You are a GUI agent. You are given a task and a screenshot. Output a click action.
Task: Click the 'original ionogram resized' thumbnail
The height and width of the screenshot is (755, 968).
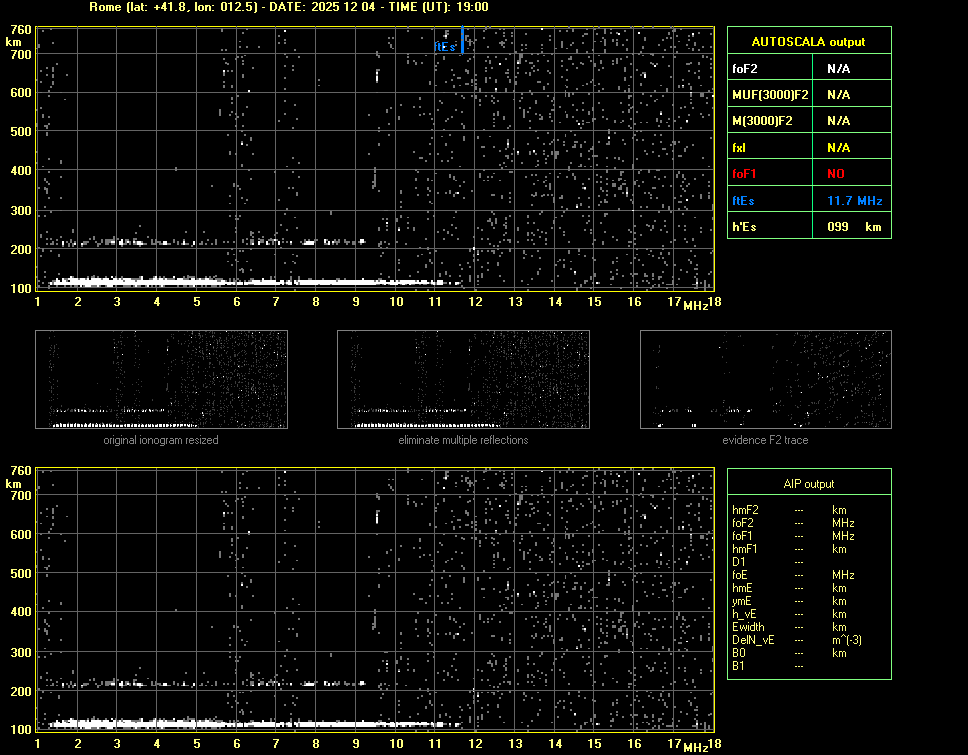pos(161,380)
